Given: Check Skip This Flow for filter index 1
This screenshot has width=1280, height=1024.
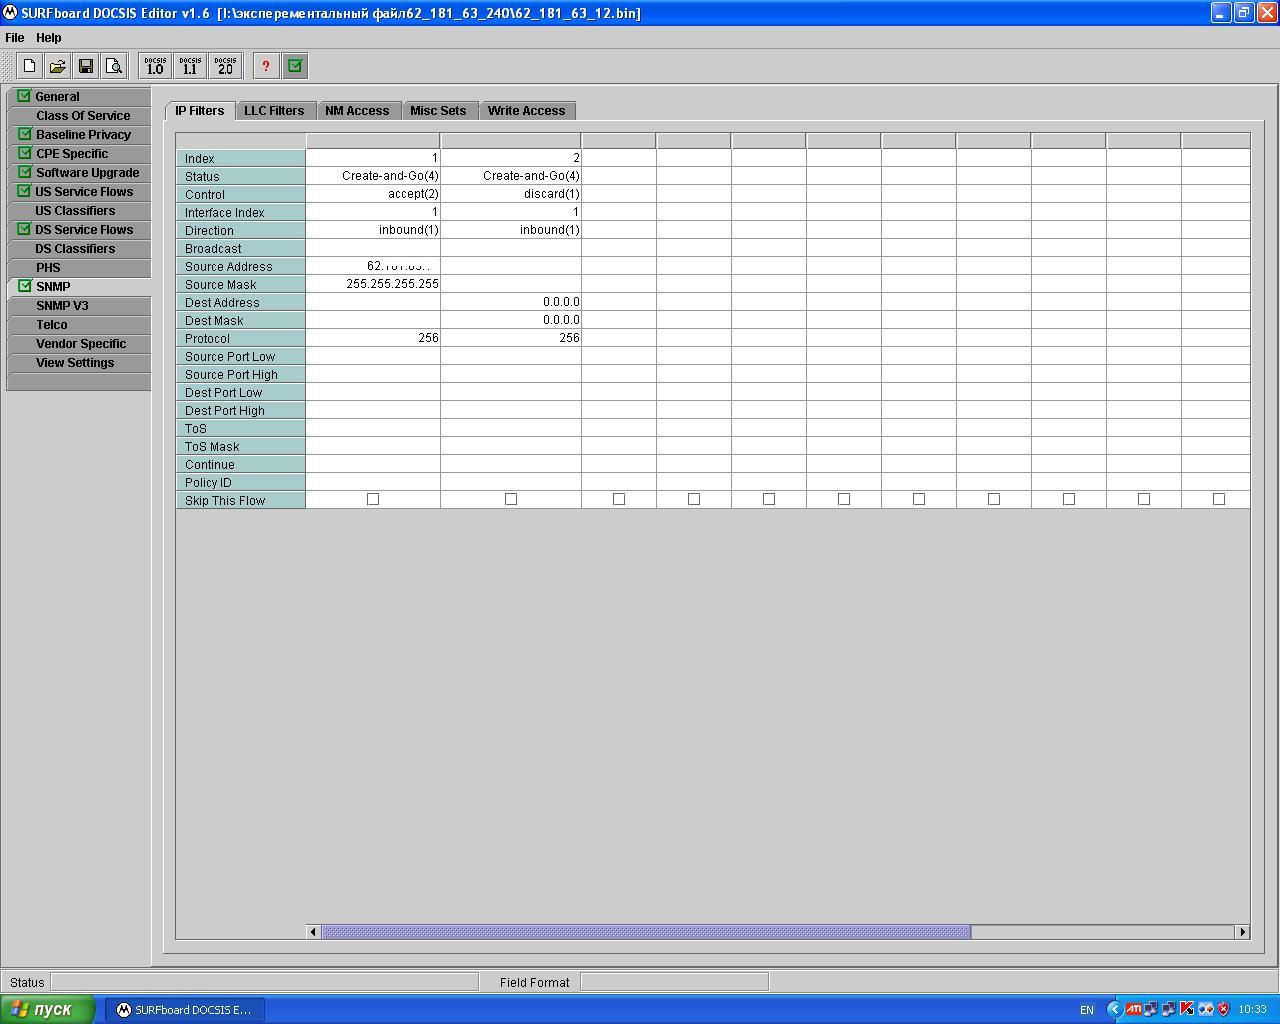Looking at the screenshot, I should click(x=373, y=499).
